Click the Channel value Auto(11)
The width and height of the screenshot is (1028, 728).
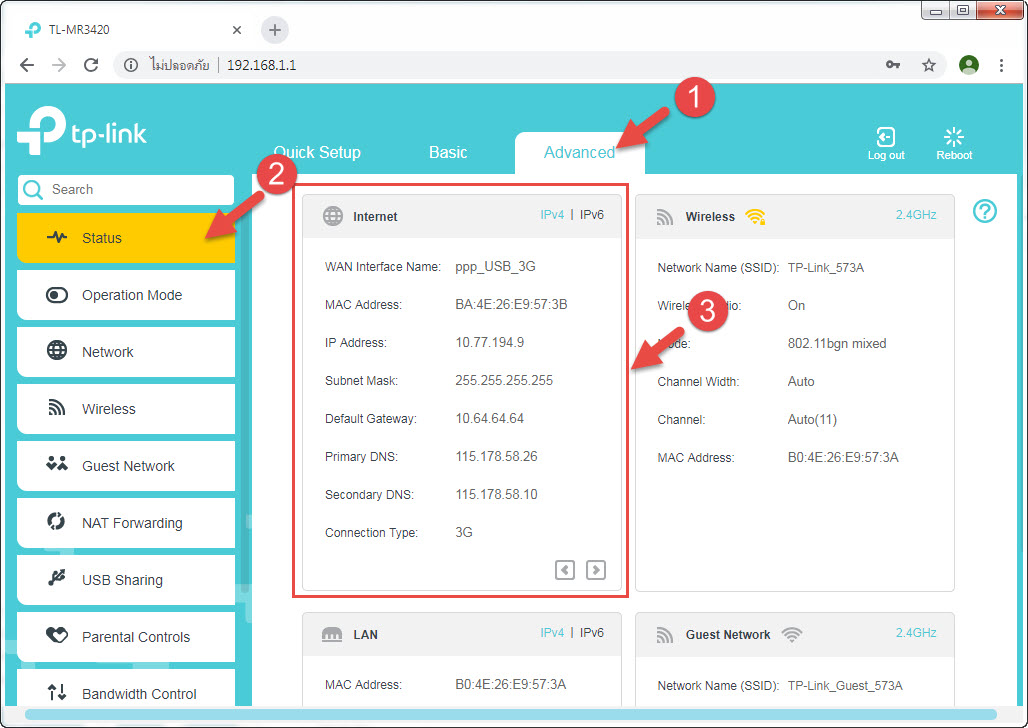click(812, 420)
